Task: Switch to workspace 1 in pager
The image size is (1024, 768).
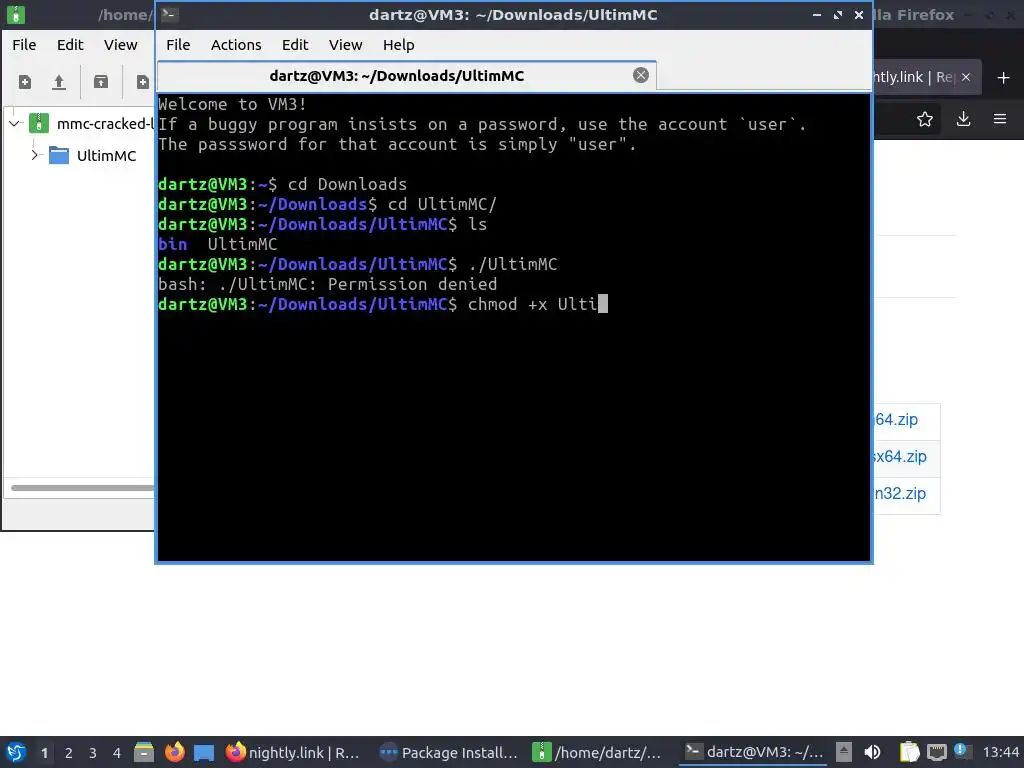Action: point(44,753)
